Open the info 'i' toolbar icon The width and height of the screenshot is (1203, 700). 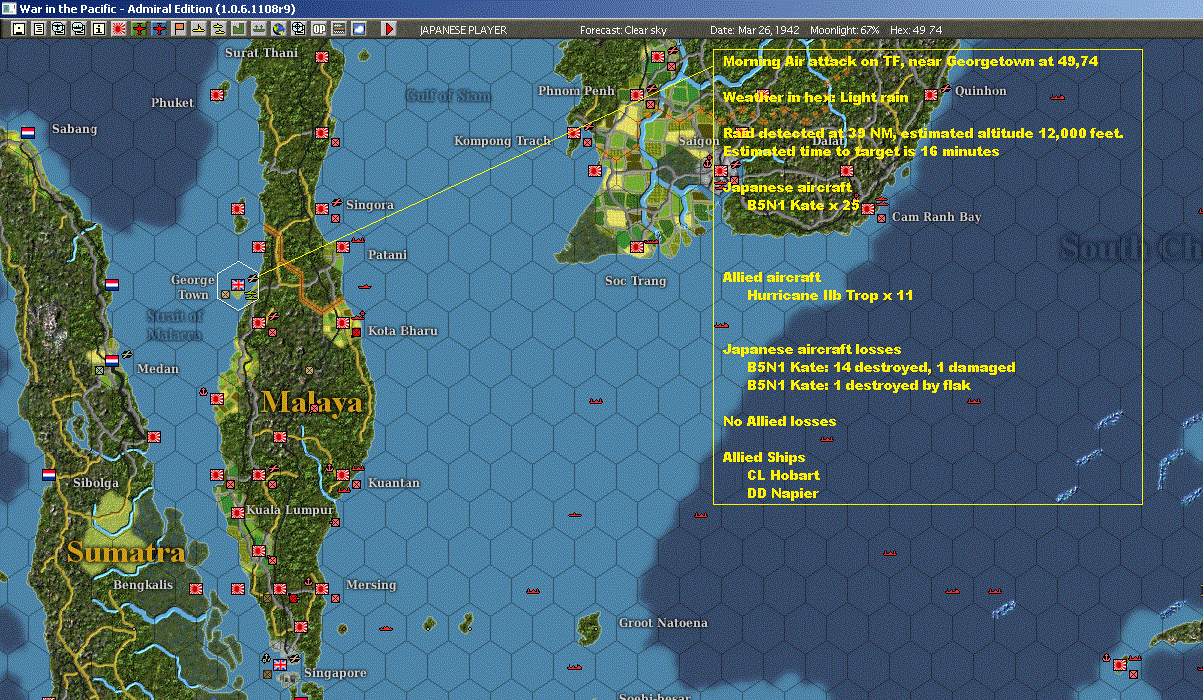98,29
